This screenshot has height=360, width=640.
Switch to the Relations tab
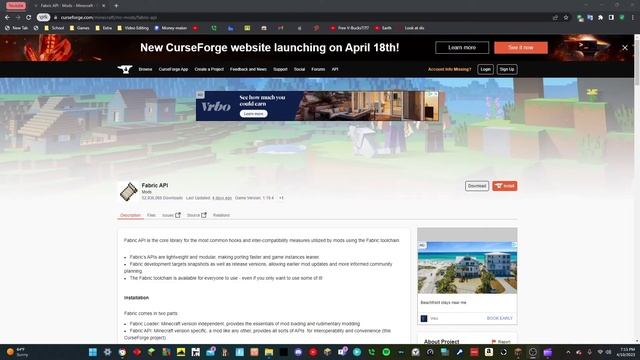point(221,216)
